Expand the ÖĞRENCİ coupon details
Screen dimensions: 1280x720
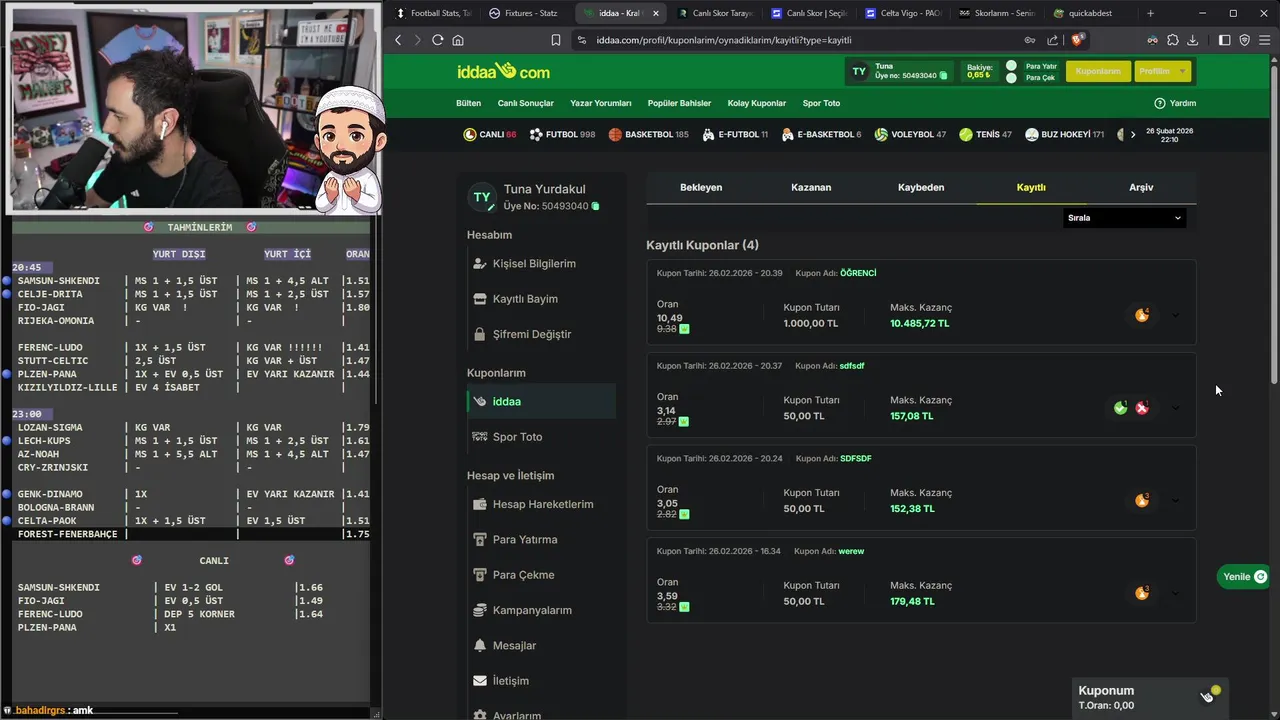[x=1175, y=315]
